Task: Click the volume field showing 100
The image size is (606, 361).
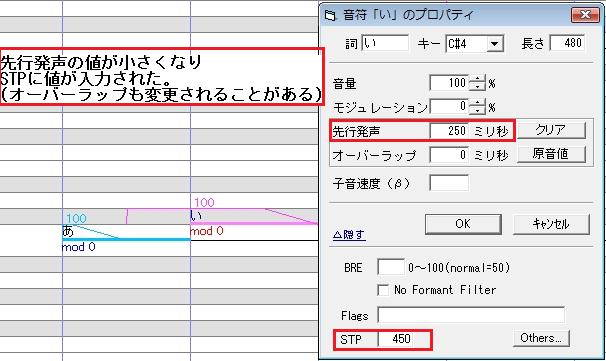Action: click(449, 83)
